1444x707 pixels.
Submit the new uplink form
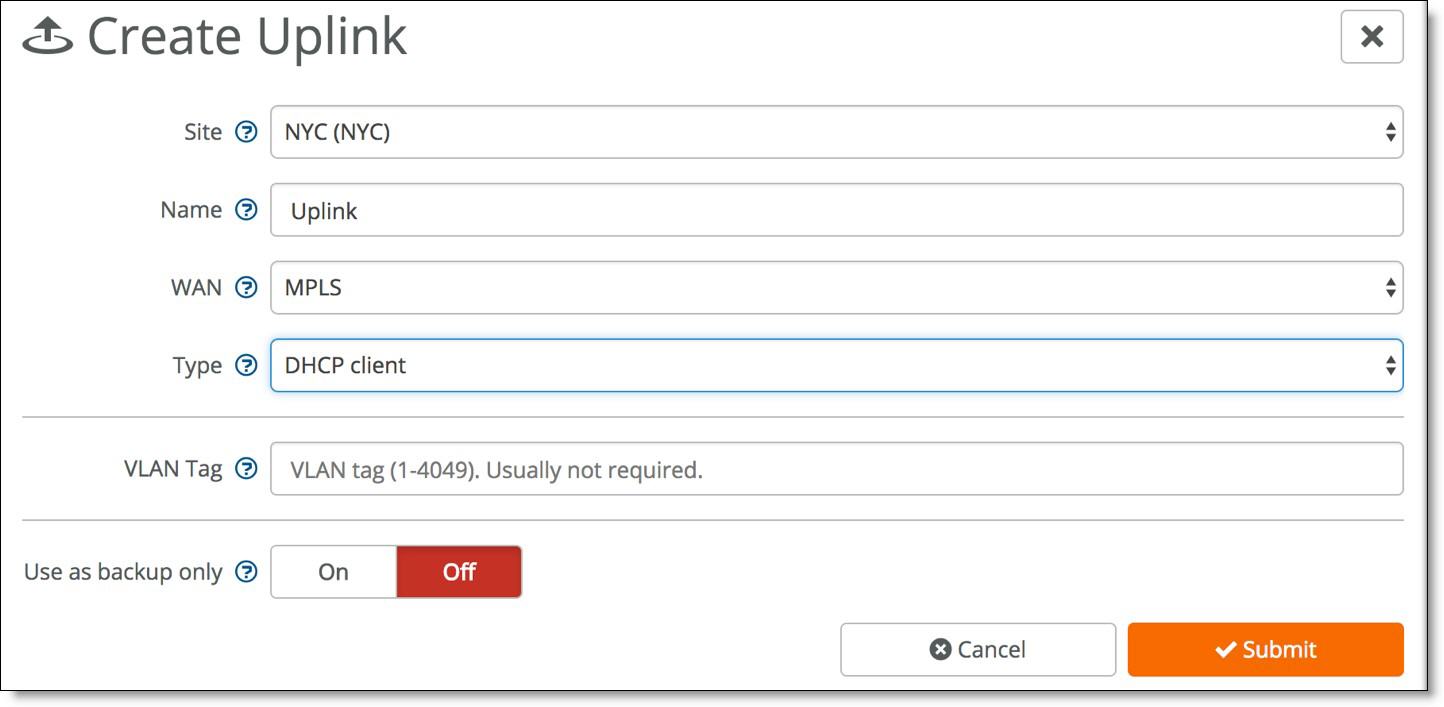pyautogui.click(x=1266, y=650)
